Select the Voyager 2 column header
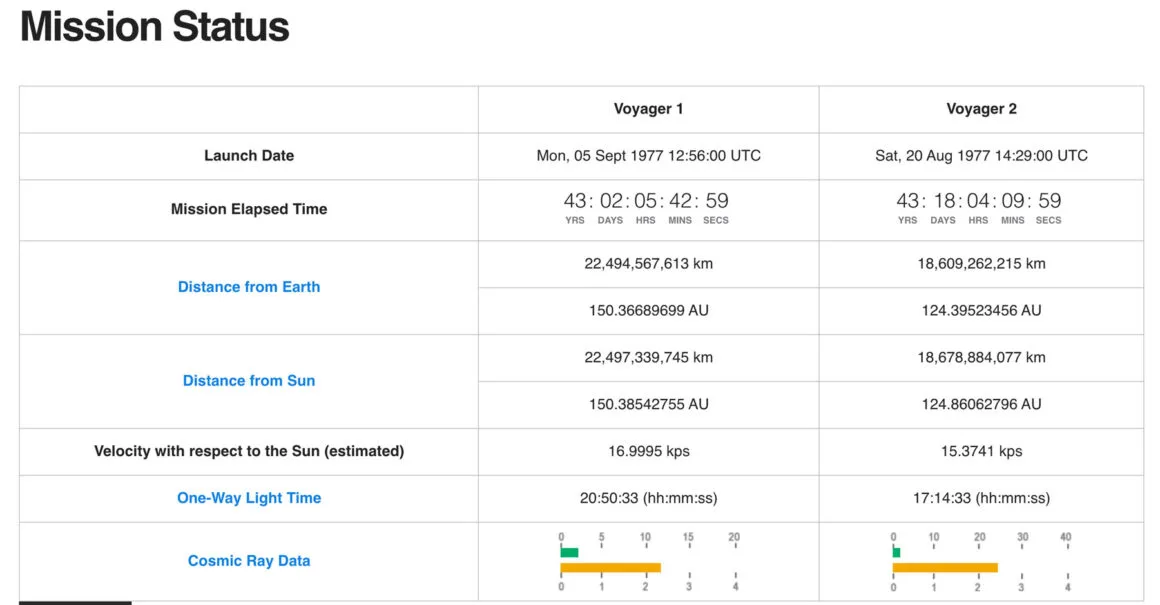1160x605 pixels. tap(981, 109)
